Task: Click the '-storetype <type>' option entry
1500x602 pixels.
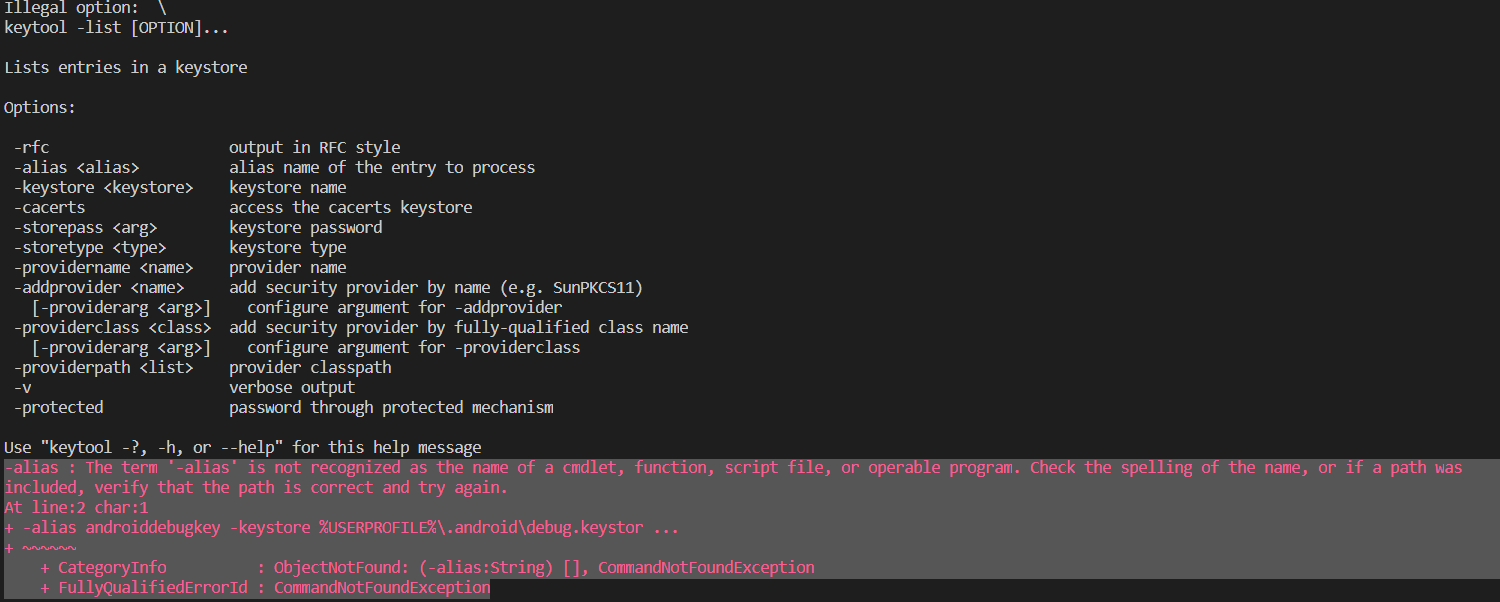Action: (89, 248)
